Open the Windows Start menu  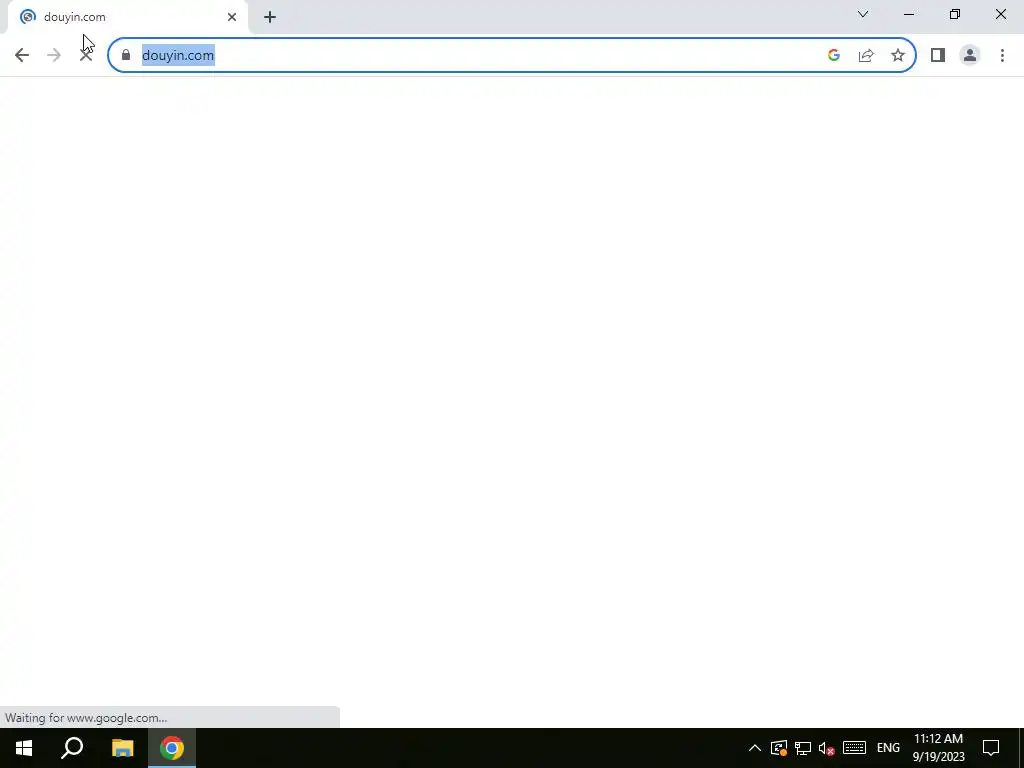click(24, 748)
